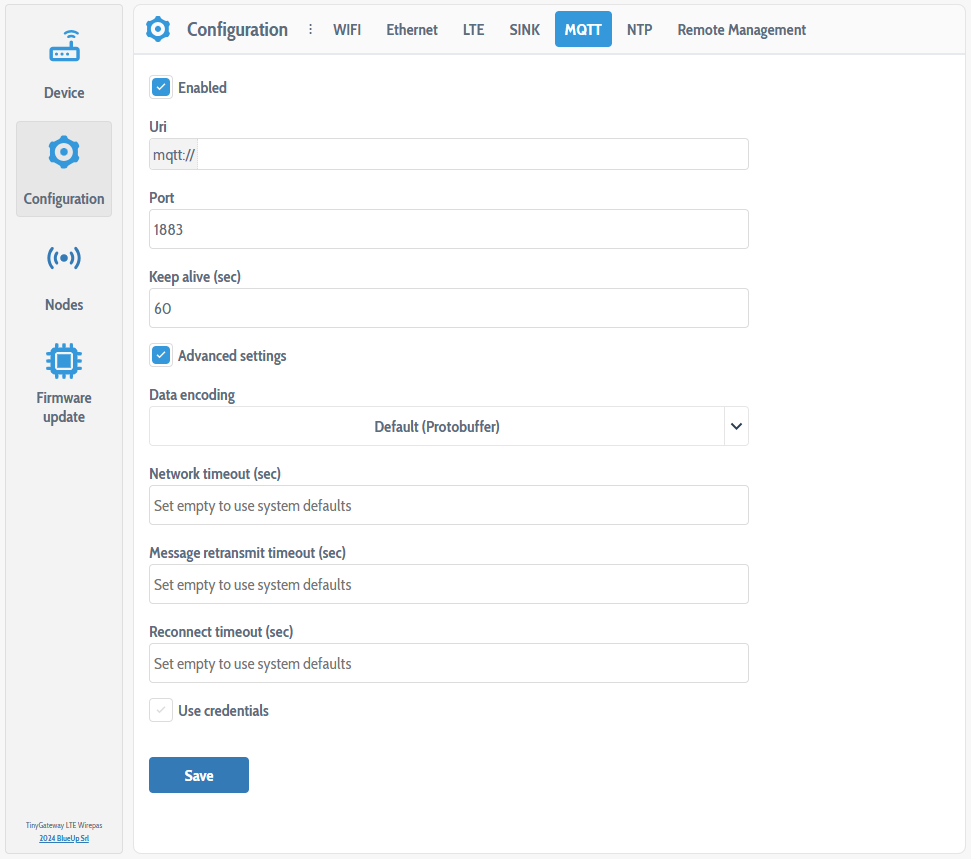The width and height of the screenshot is (971, 859).
Task: Expand the Data encoding dropdown arrow
Action: pos(736,426)
